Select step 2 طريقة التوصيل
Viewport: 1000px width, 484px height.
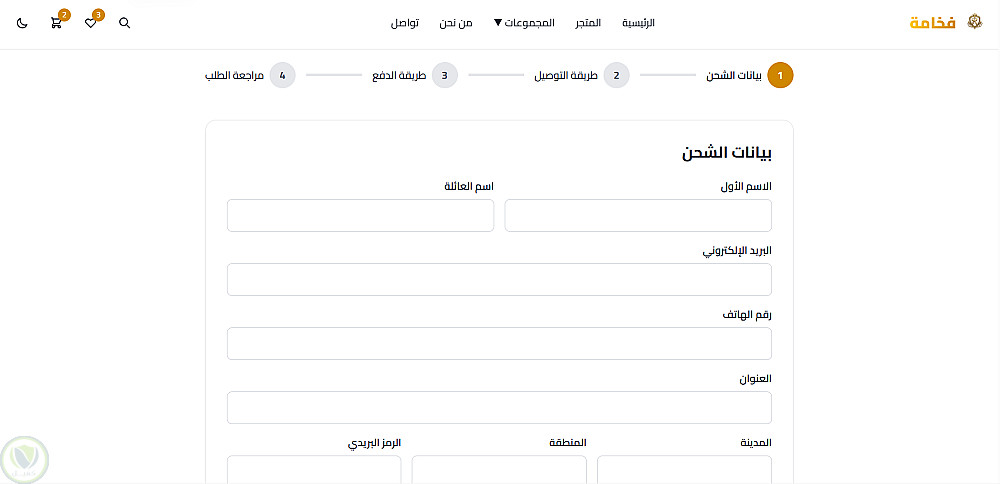tap(617, 76)
